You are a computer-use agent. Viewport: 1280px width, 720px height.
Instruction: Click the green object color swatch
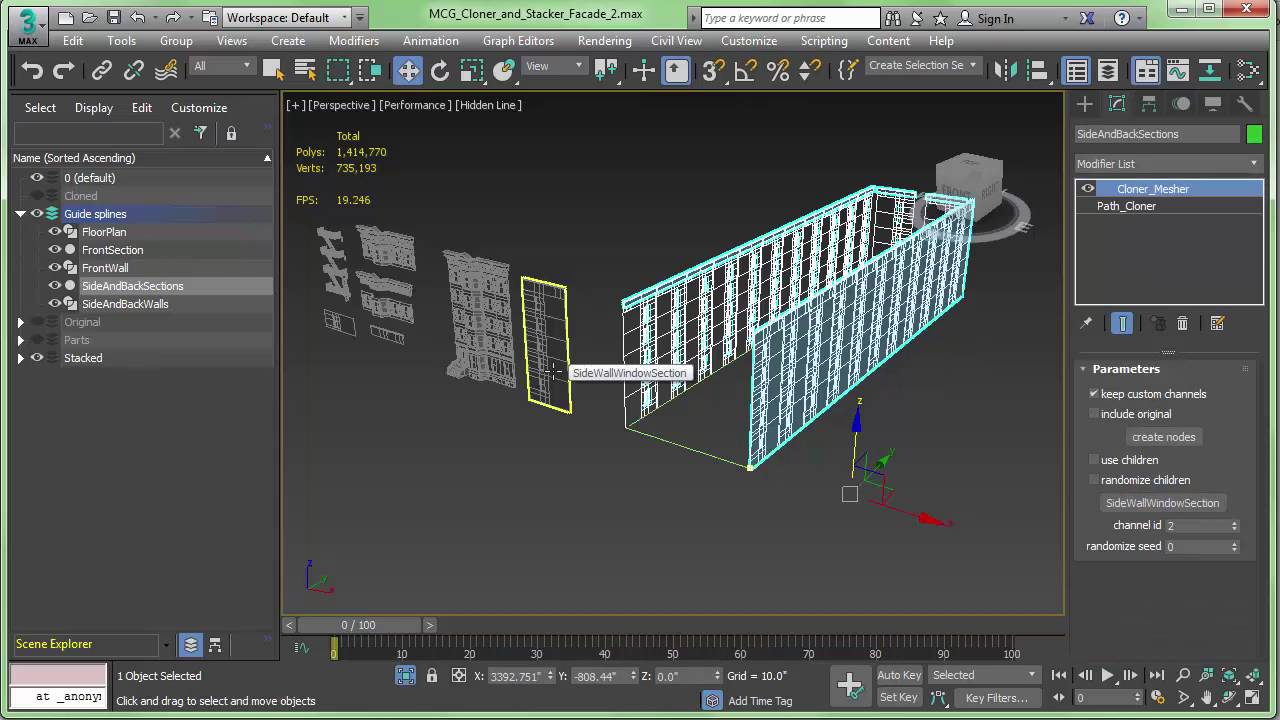tap(1254, 134)
